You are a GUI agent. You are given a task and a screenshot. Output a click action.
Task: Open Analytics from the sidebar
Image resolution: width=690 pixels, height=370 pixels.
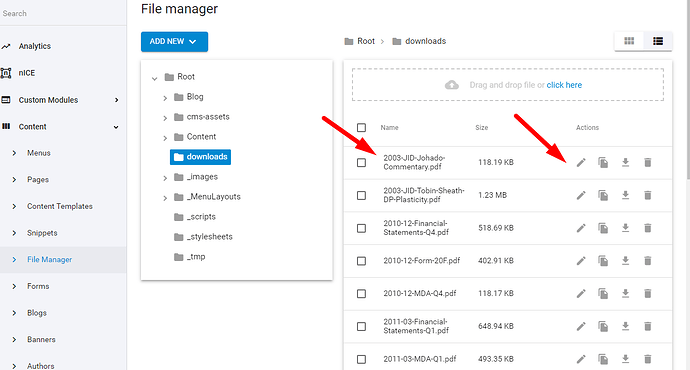pos(35,46)
